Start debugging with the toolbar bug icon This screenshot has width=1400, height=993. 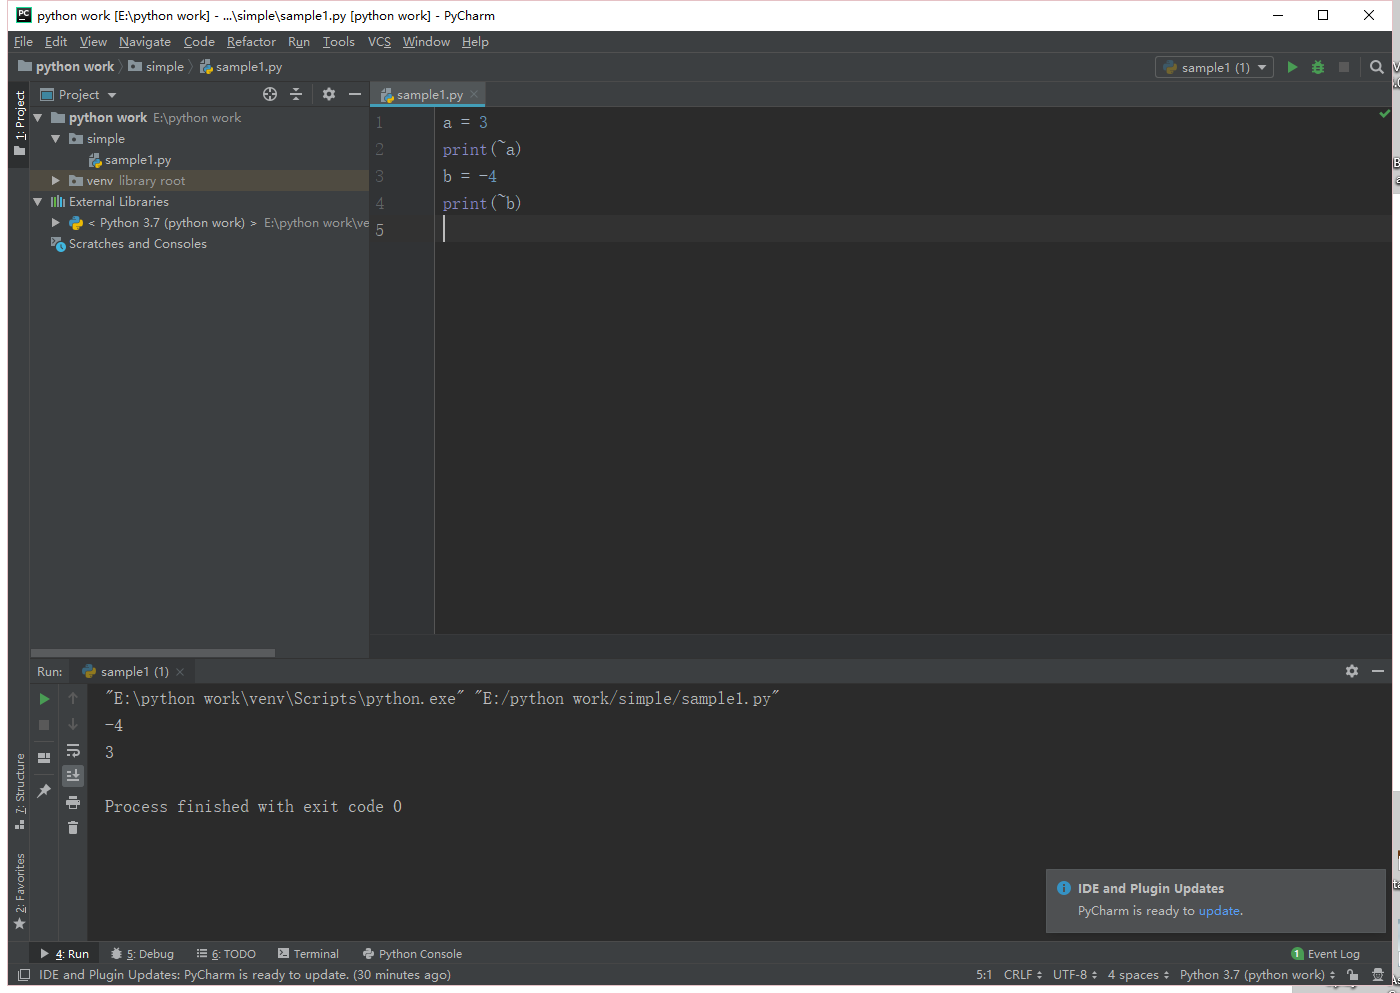(1318, 67)
